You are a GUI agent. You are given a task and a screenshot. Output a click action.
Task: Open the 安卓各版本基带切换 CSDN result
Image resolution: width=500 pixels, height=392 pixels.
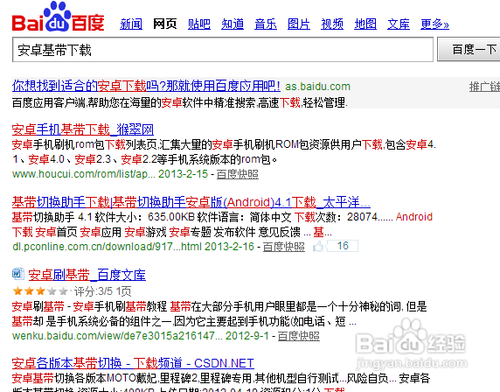pos(133,363)
